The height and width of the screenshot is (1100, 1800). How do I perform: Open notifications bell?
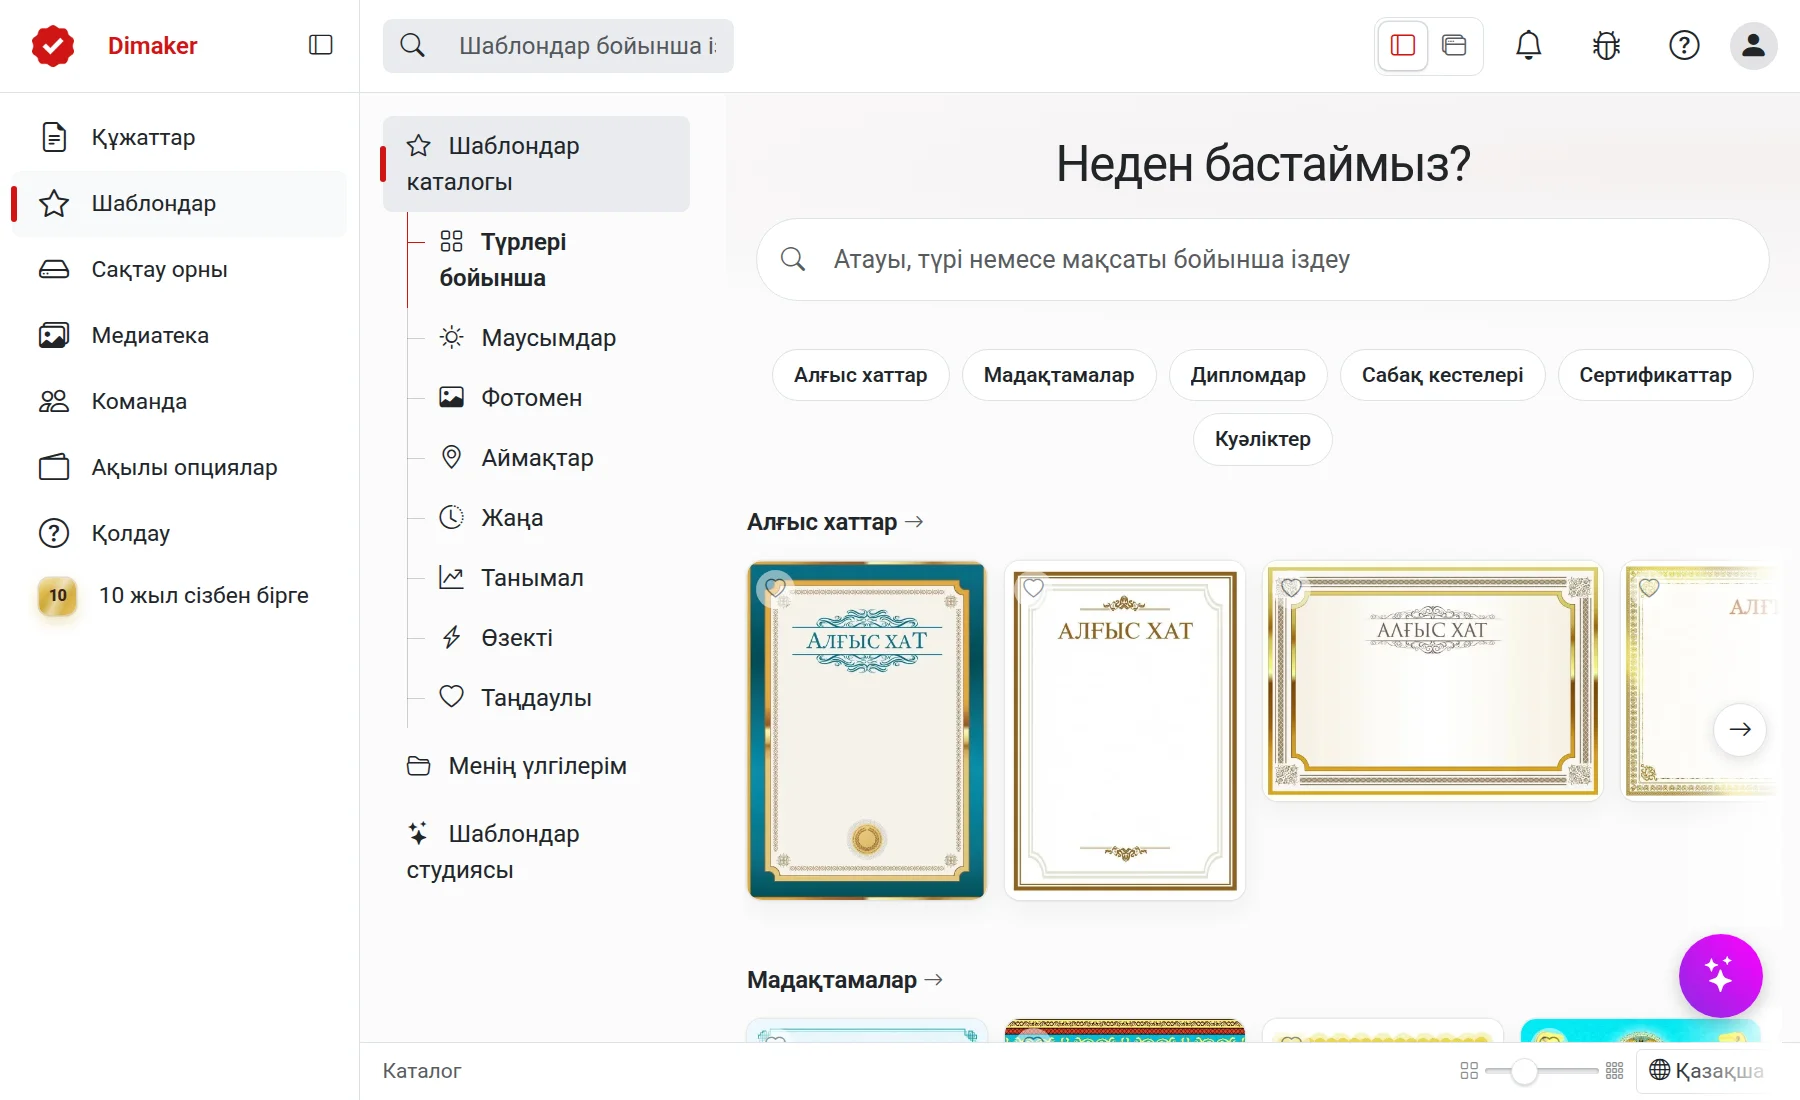pos(1528,45)
